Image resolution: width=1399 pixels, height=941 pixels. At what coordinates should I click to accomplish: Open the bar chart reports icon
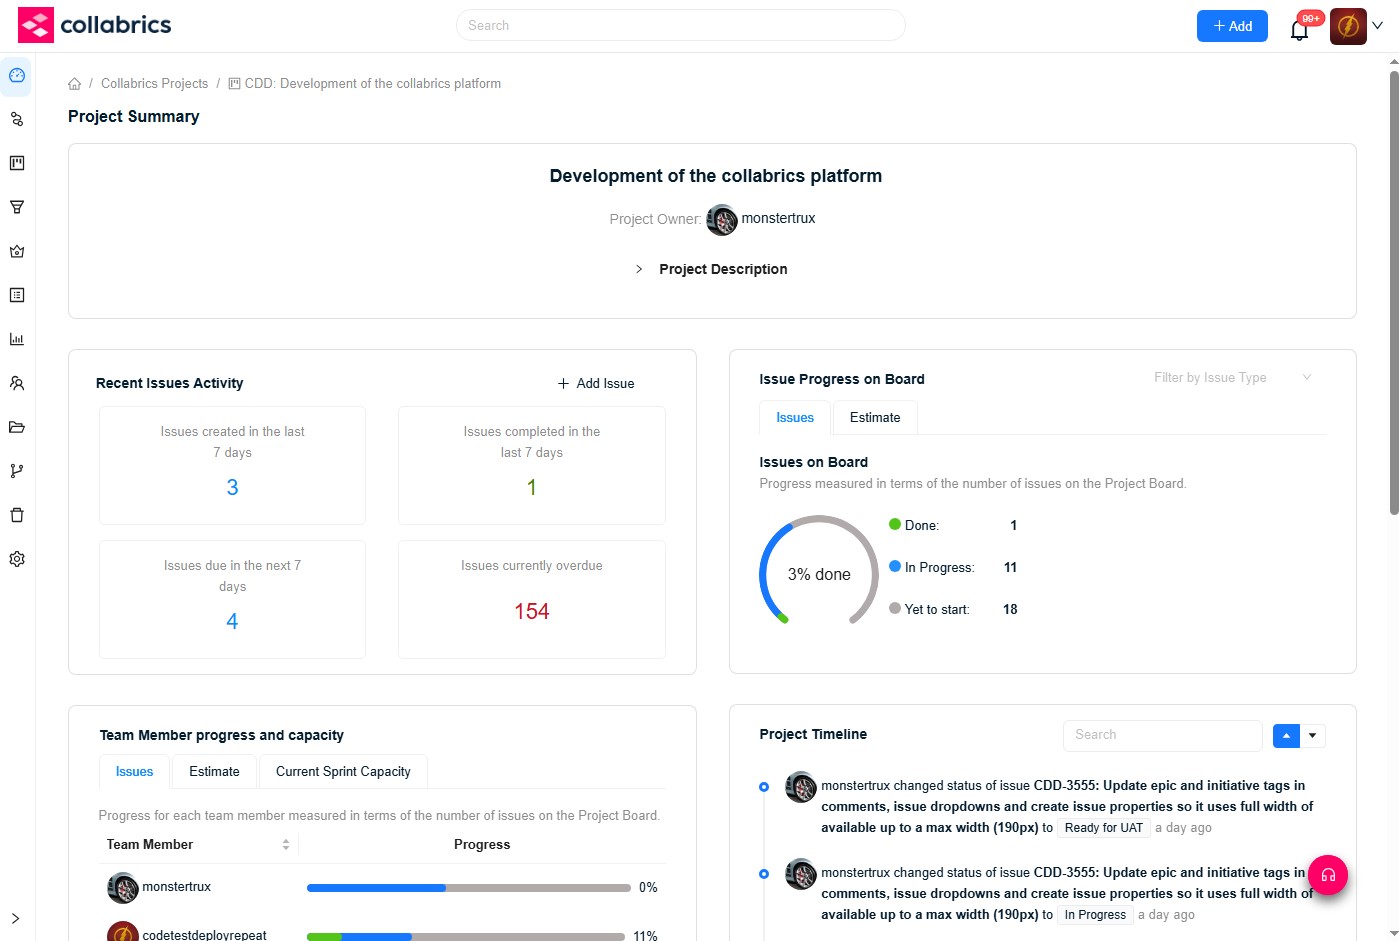click(17, 339)
